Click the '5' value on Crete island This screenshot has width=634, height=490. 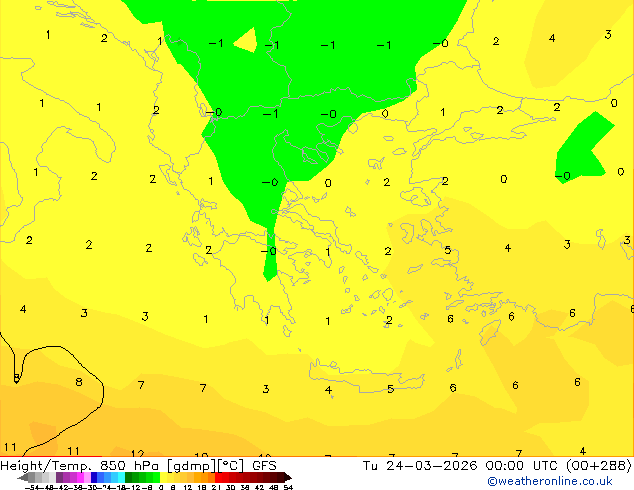click(x=390, y=389)
